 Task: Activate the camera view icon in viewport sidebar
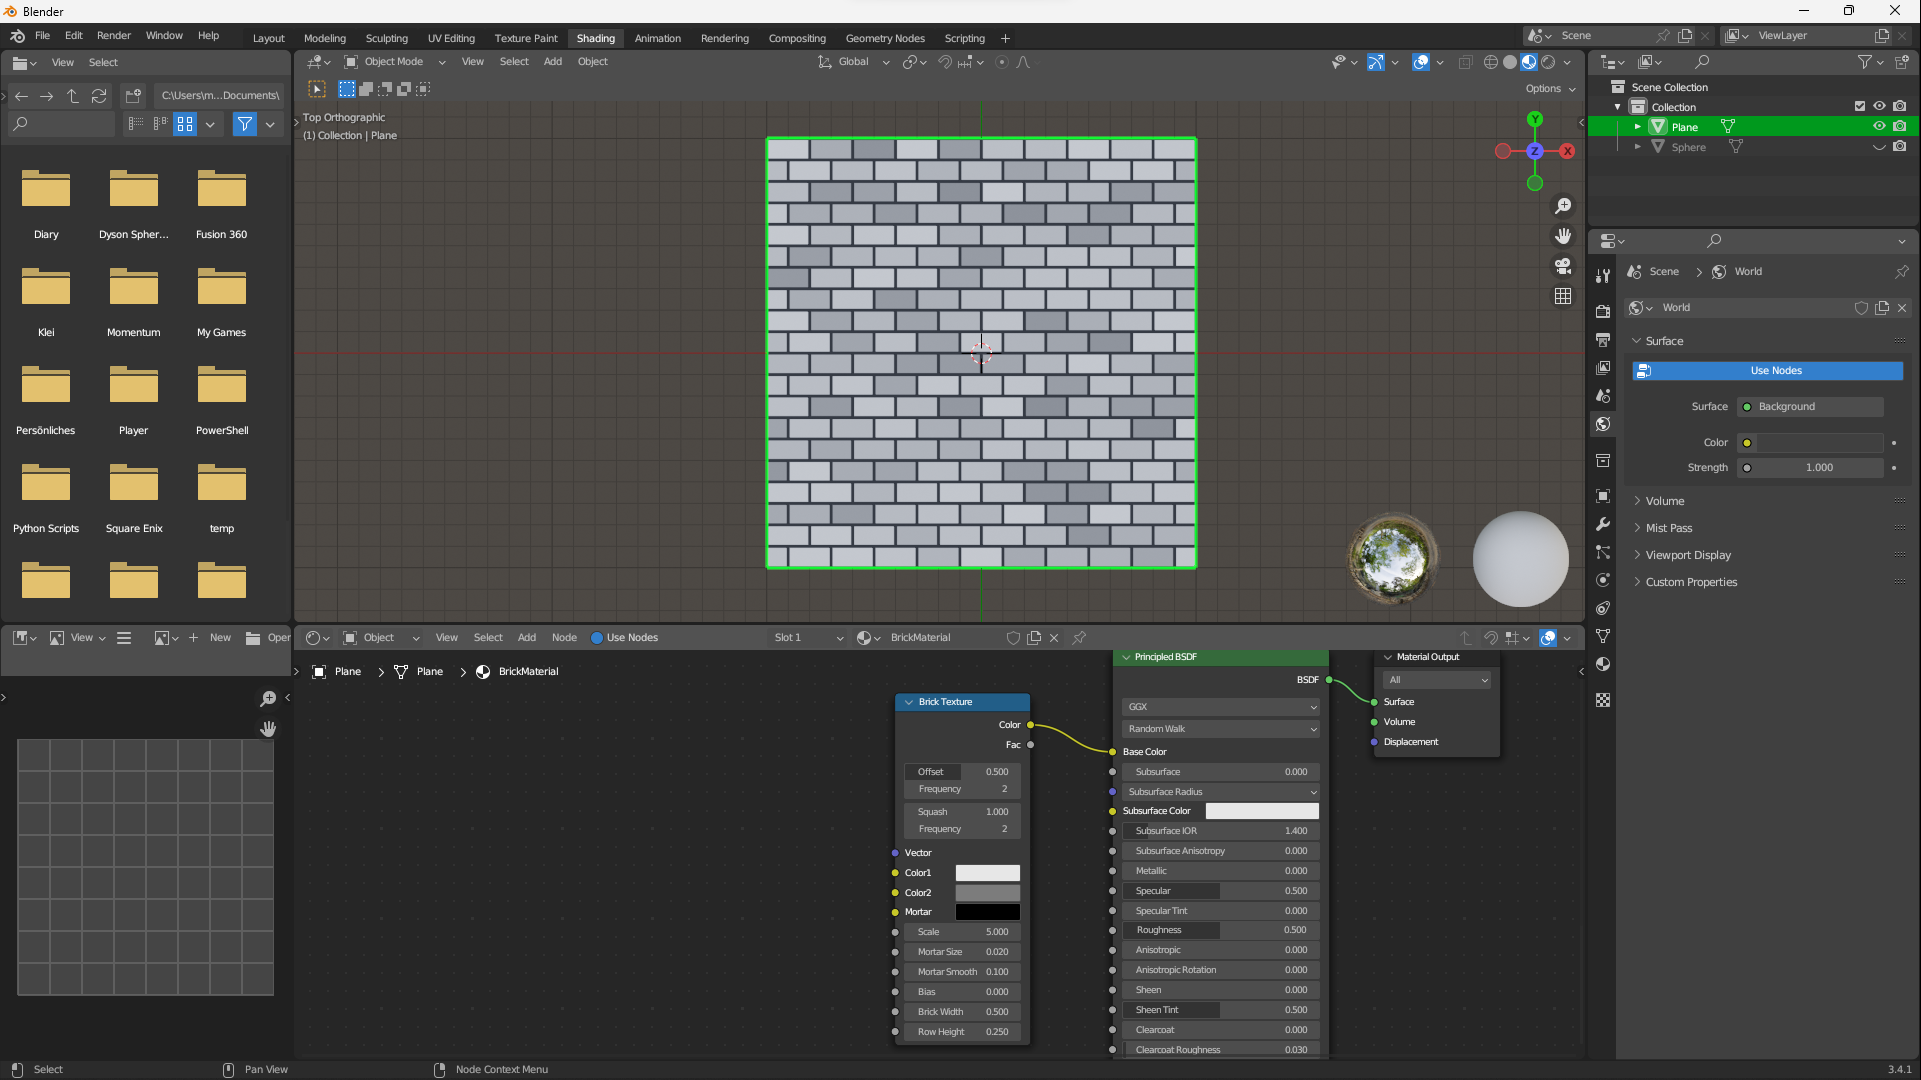[1562, 266]
